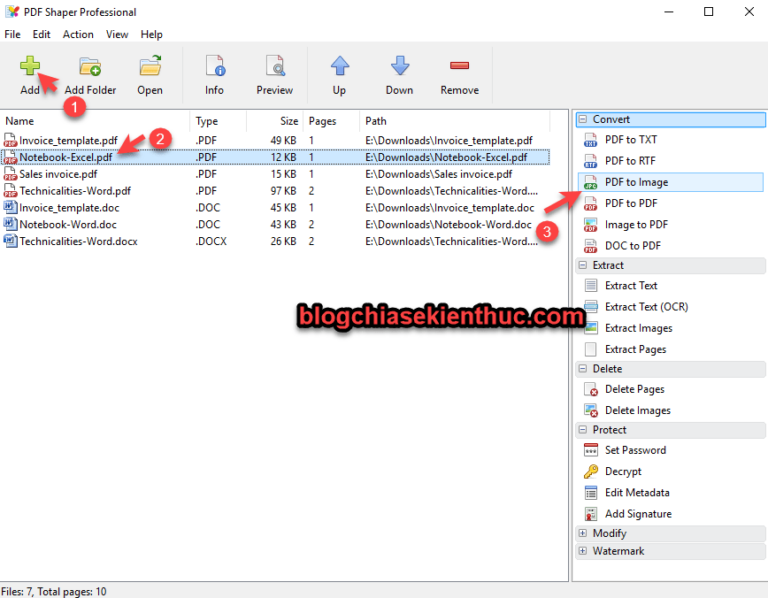
Task: Click the Delete Images icon
Action: (x=591, y=410)
